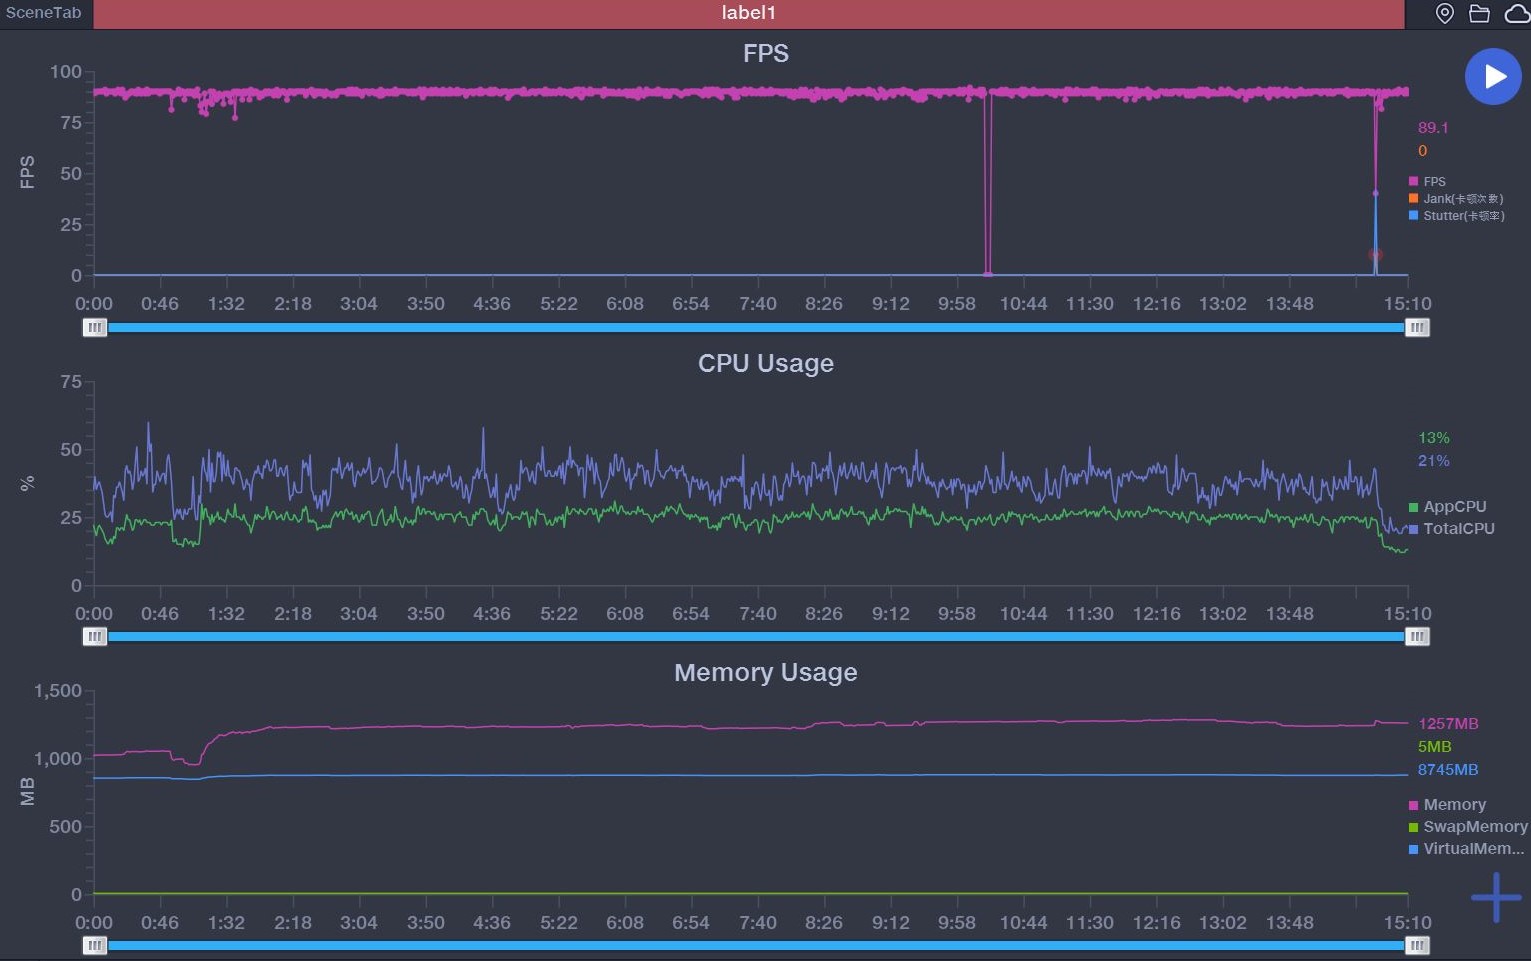
Task: Click the cloud upload icon
Action: (1516, 13)
